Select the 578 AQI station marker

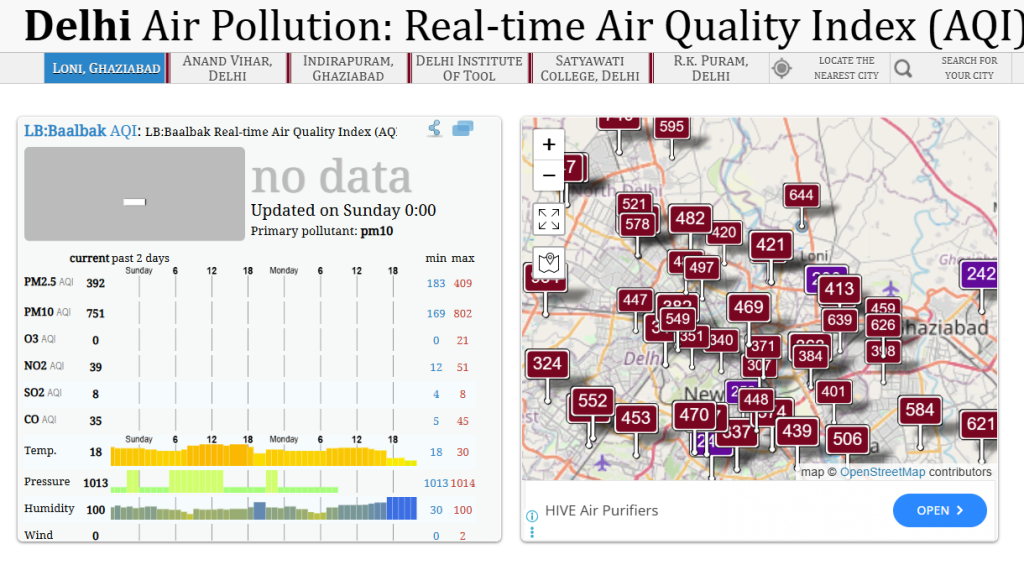(x=637, y=225)
